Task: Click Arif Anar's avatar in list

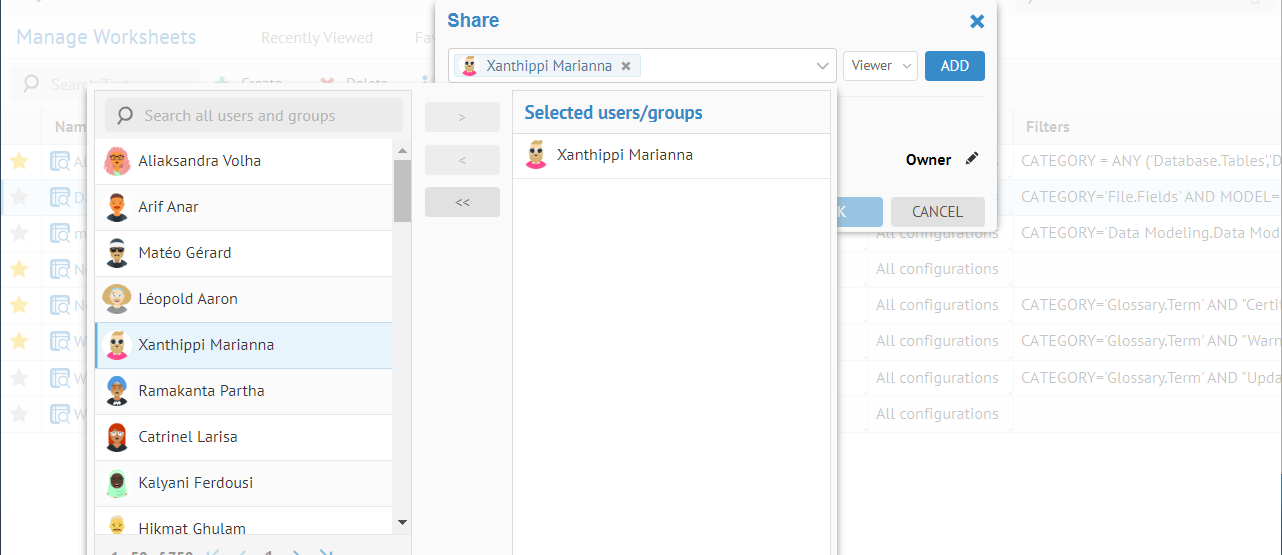Action: (117, 207)
